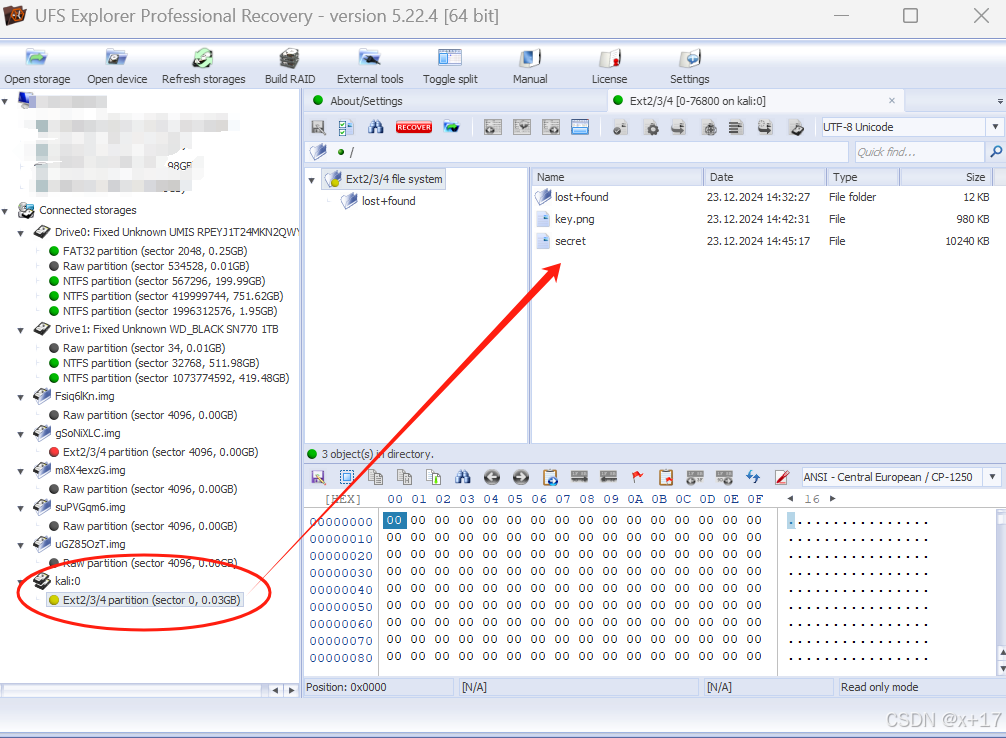Select the kali:0 storage item
Viewport: 1006px width, 738px height.
click(67, 581)
